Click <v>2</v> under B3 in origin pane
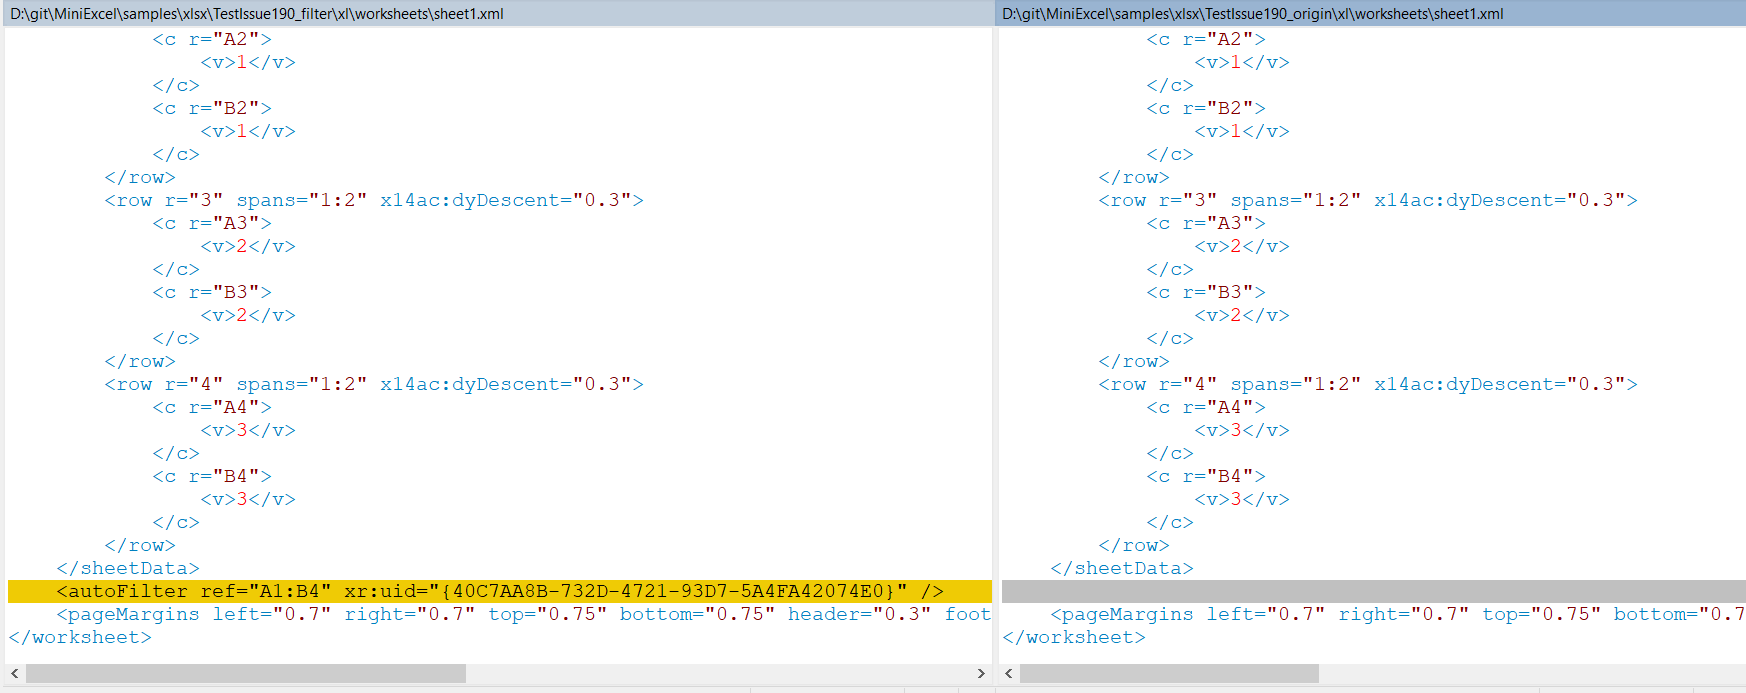This screenshot has width=1746, height=693. click(x=1242, y=315)
